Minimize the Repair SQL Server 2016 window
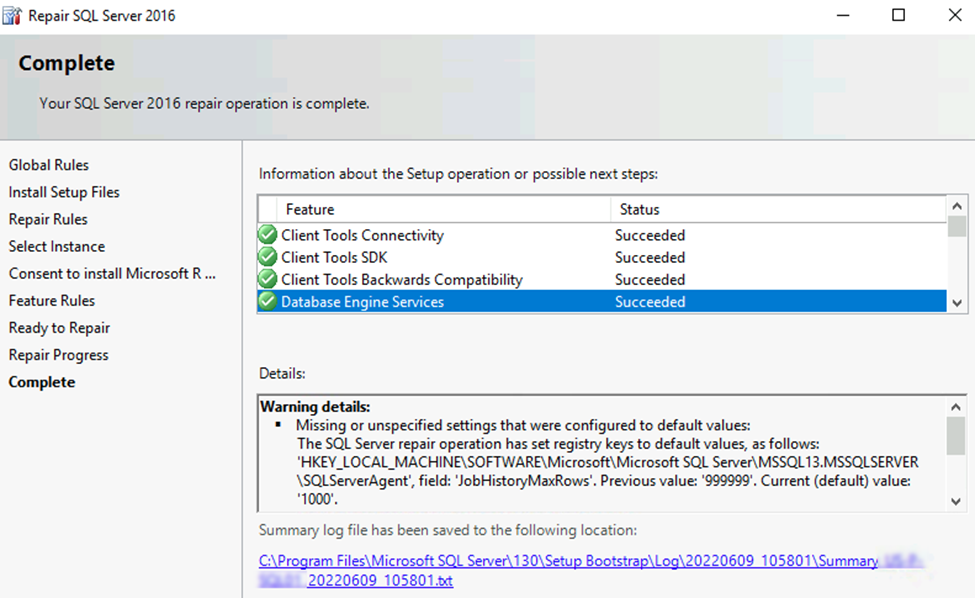 click(x=843, y=15)
